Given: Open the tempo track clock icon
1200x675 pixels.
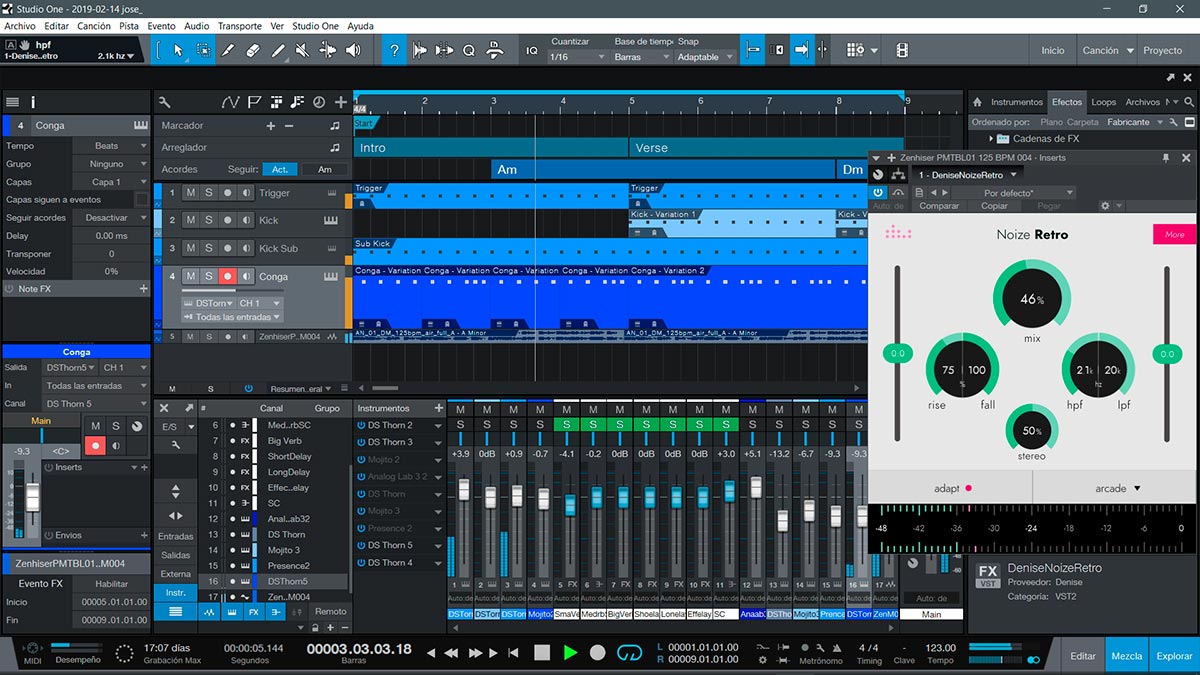Looking at the screenshot, I should 319,102.
